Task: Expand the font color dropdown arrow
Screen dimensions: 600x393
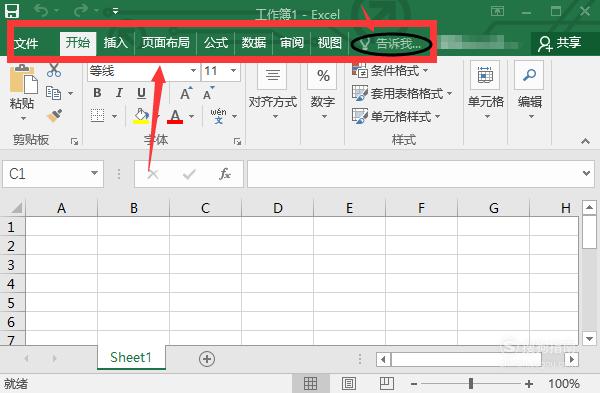Action: click(192, 116)
